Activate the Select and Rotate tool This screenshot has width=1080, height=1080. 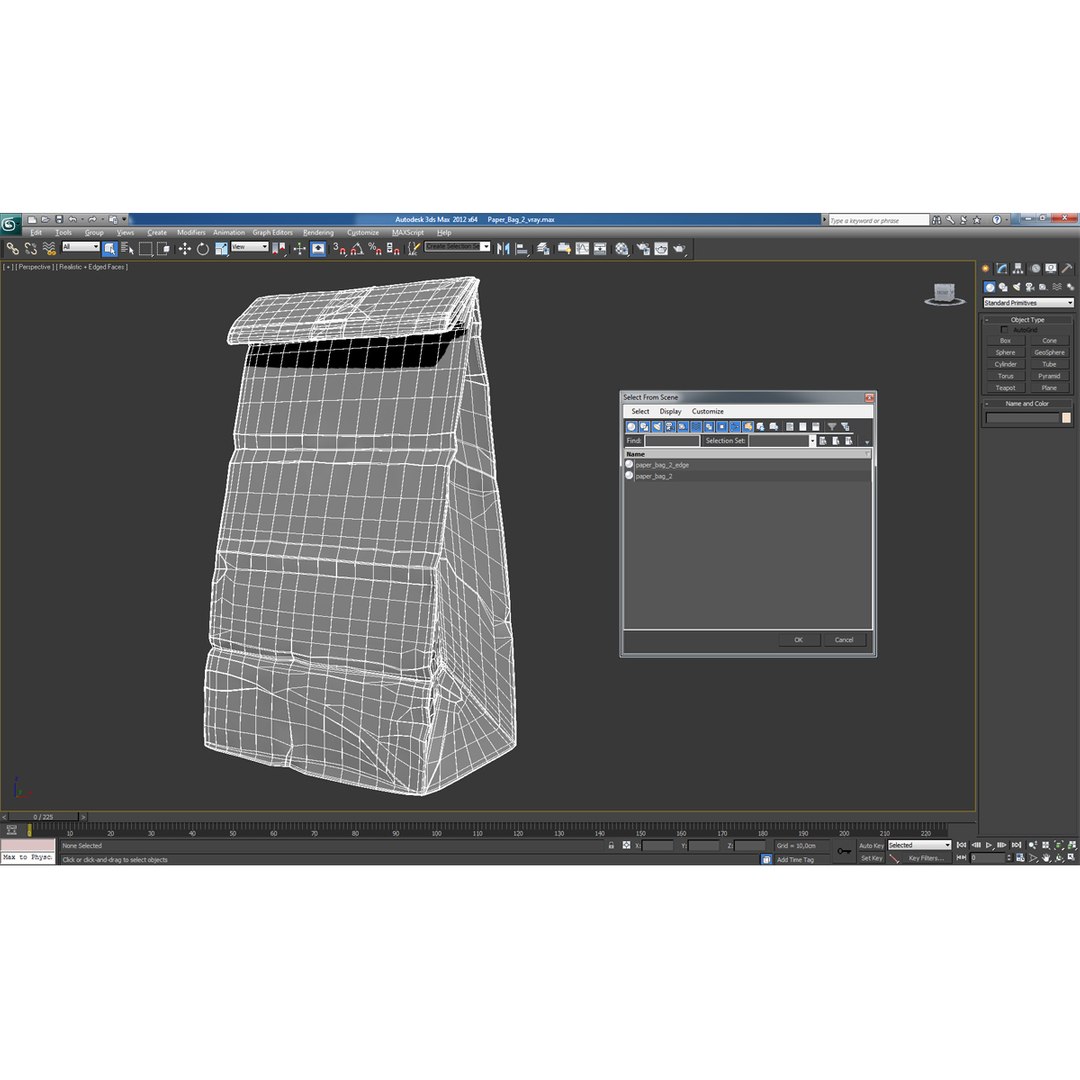[202, 249]
